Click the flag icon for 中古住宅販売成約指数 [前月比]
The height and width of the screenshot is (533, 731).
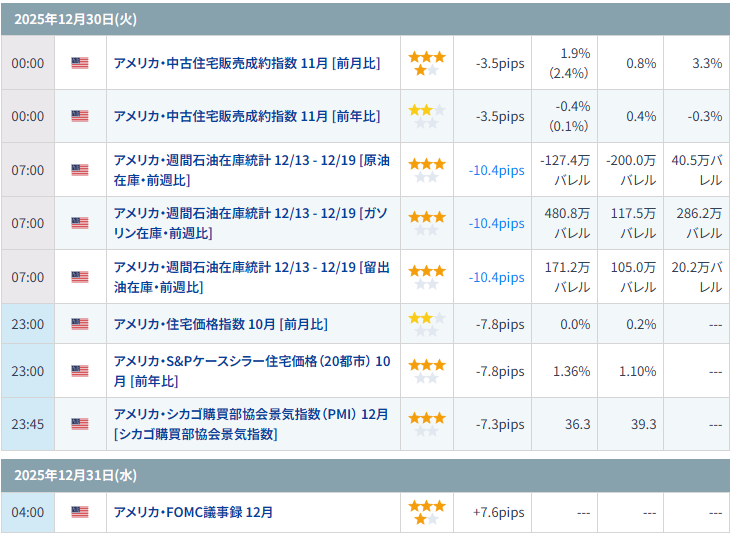[x=80, y=63]
